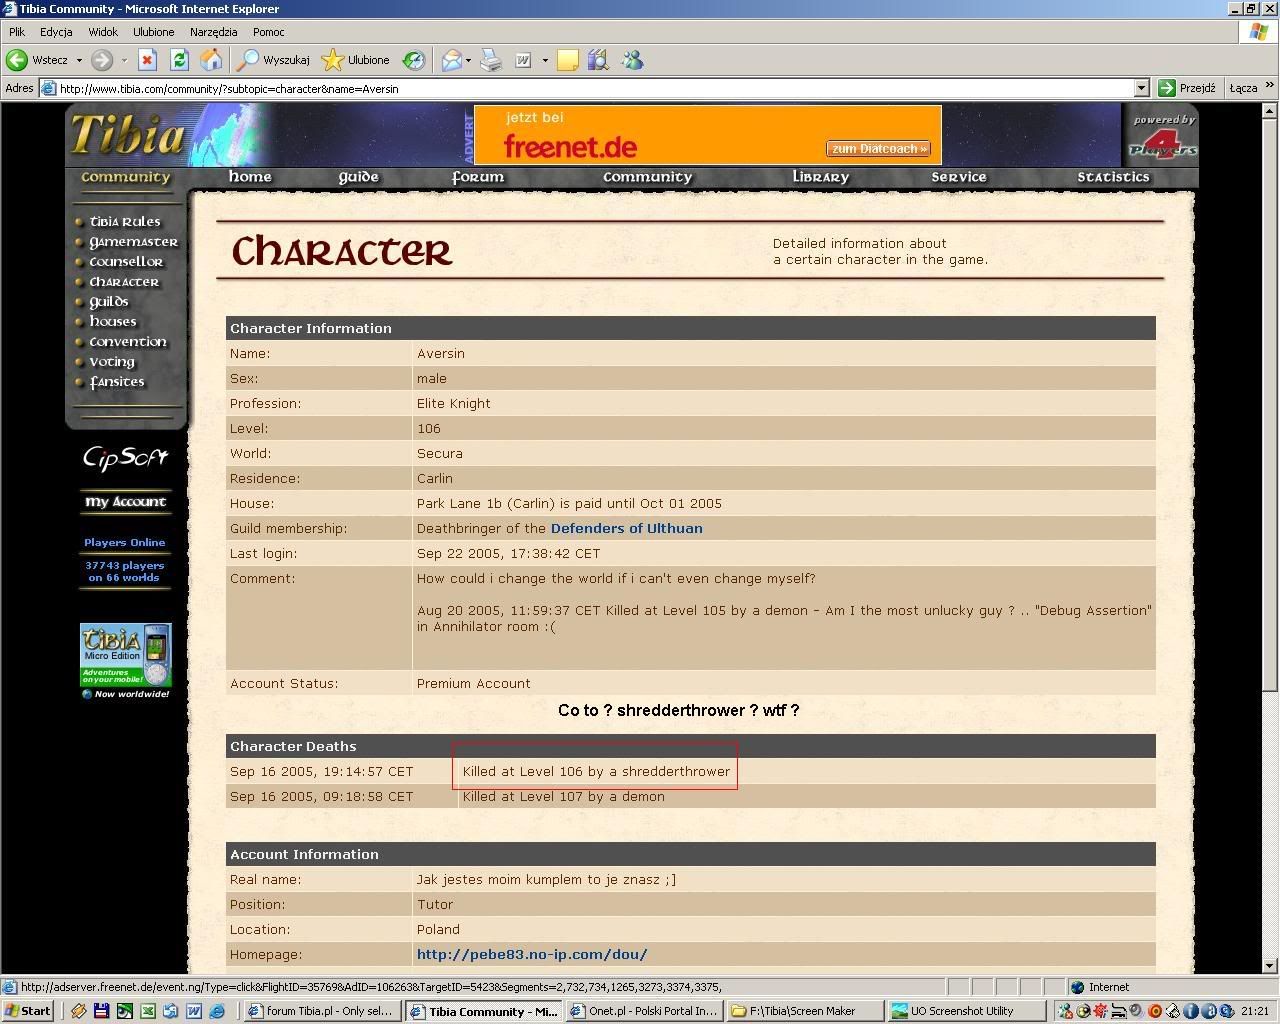Viewport: 1280px width, 1024px height.
Task: Open Fansites sidebar link
Action: point(117,382)
